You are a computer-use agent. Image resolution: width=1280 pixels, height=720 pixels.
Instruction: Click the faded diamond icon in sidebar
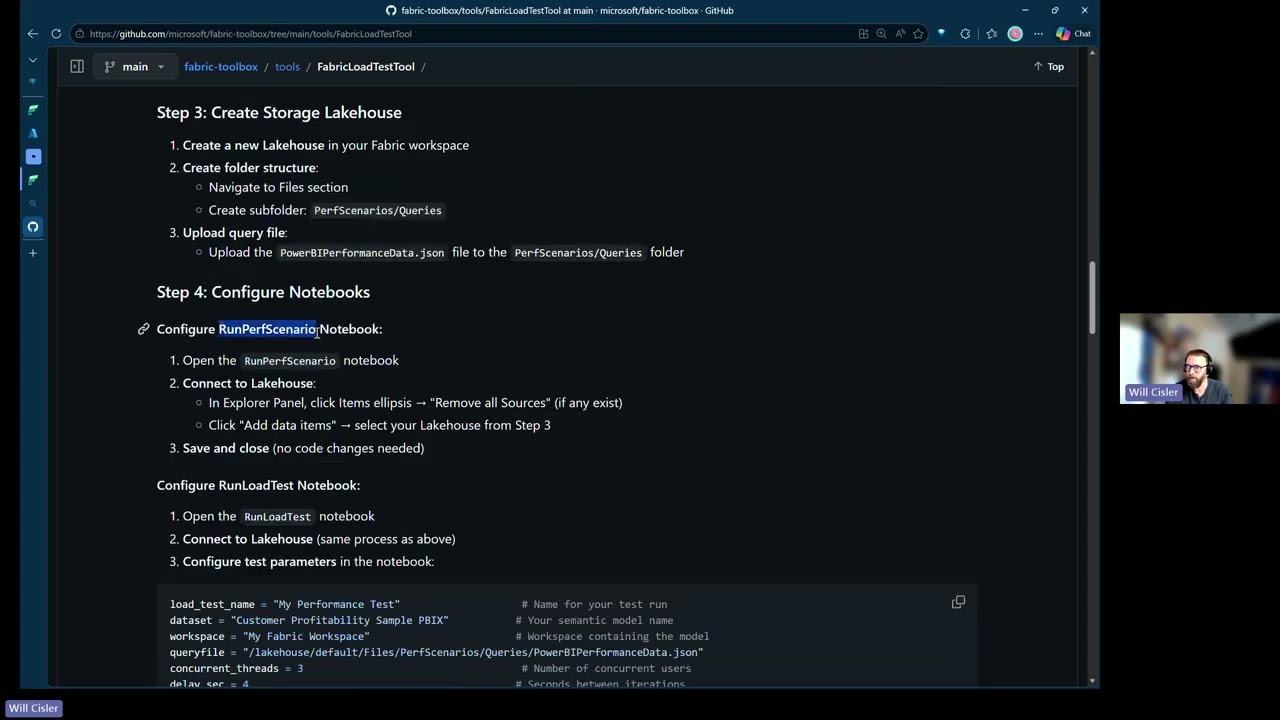click(x=33, y=82)
